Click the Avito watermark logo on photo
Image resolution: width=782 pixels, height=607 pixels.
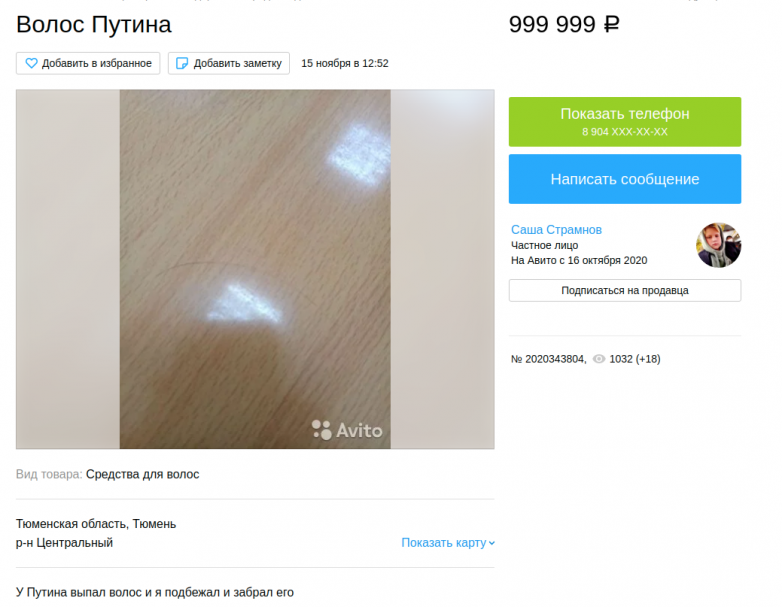point(347,430)
